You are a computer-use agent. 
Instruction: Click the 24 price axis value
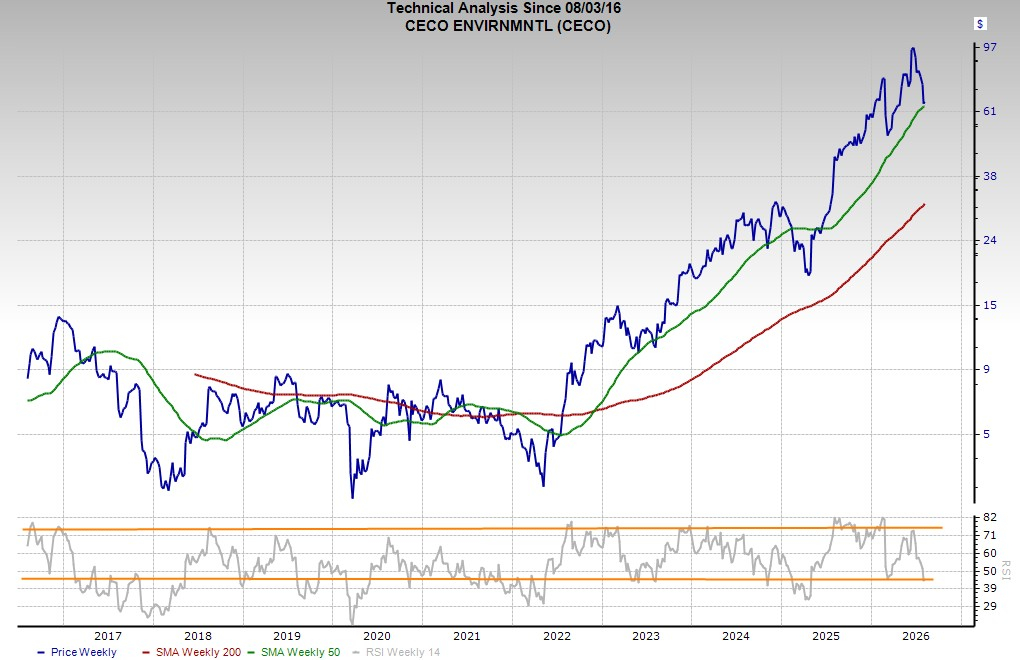click(989, 241)
